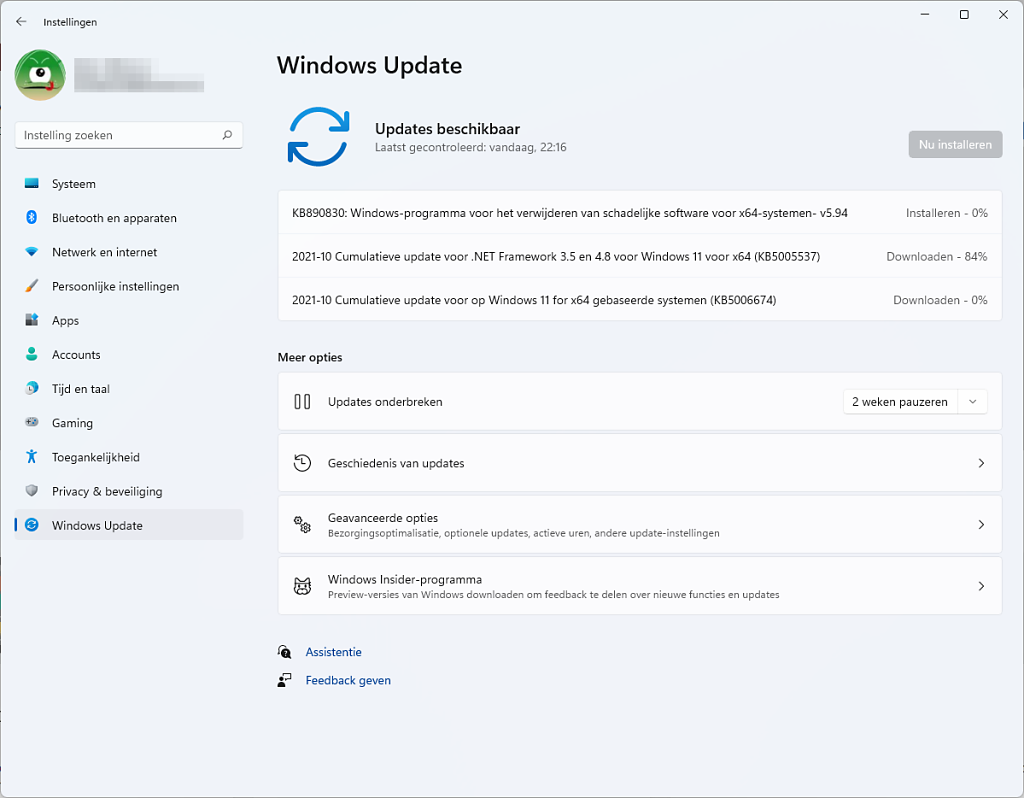
Task: Open the Assistentie link
Action: tap(333, 652)
